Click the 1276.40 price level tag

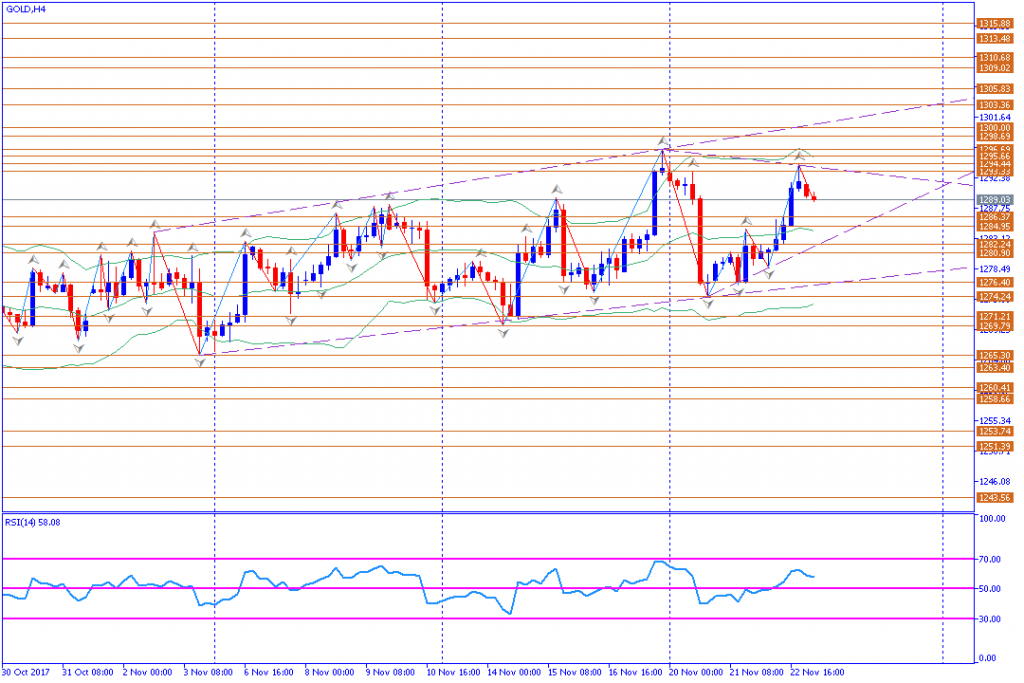[995, 283]
